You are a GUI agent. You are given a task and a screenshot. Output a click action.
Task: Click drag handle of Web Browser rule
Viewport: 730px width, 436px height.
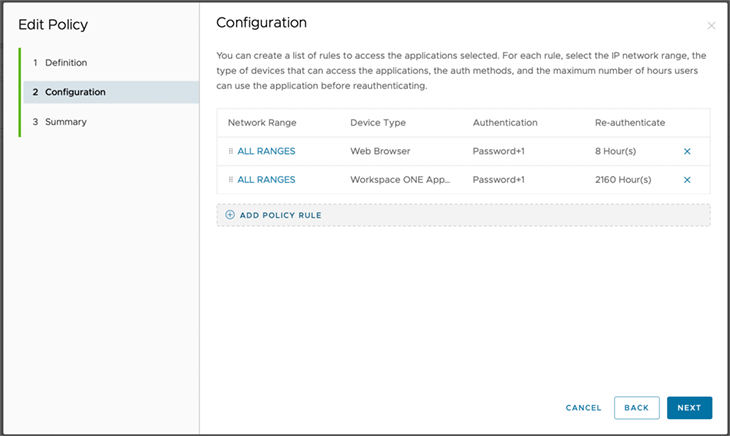point(231,151)
